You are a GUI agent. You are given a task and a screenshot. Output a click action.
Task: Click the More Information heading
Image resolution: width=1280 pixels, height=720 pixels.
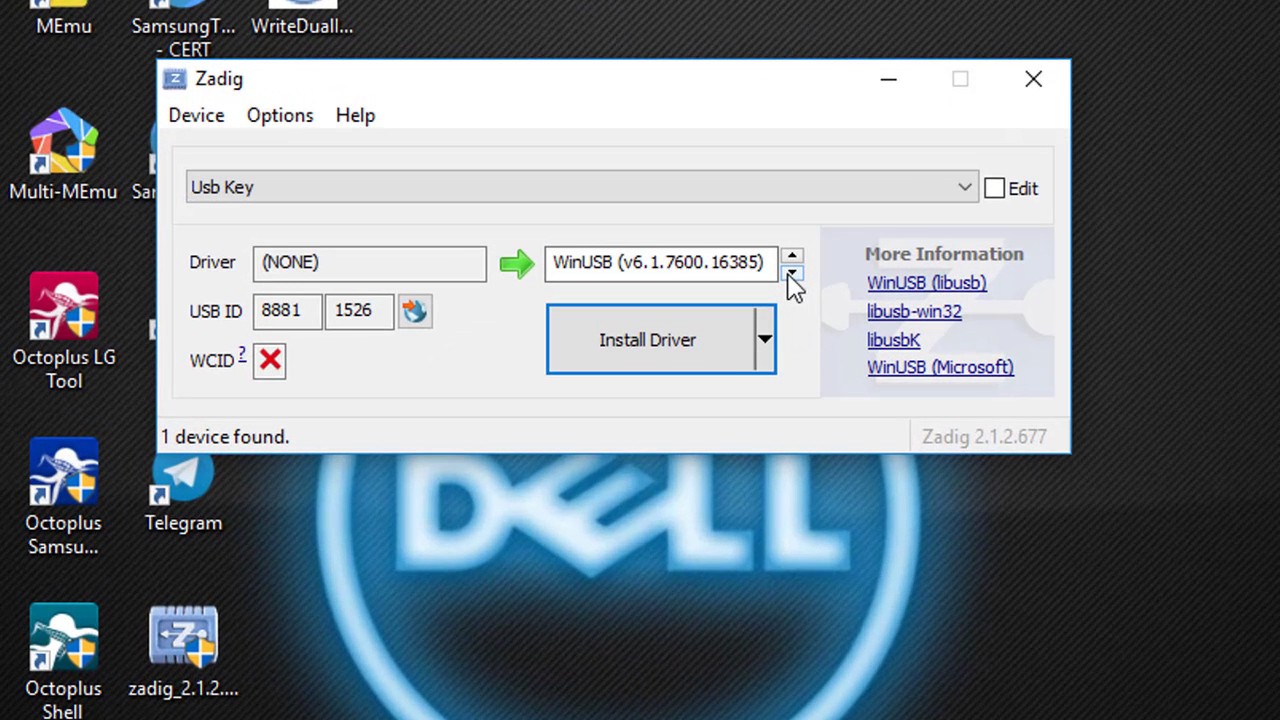pos(944,254)
